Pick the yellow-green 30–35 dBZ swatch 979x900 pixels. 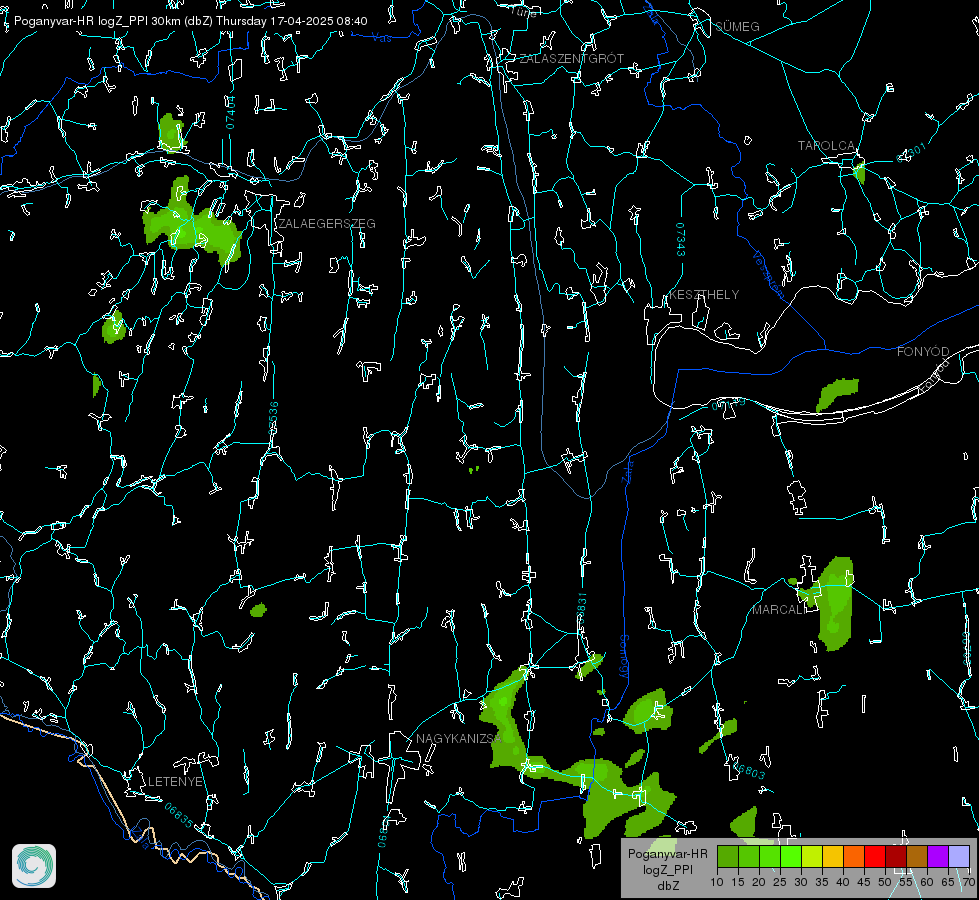(812, 856)
